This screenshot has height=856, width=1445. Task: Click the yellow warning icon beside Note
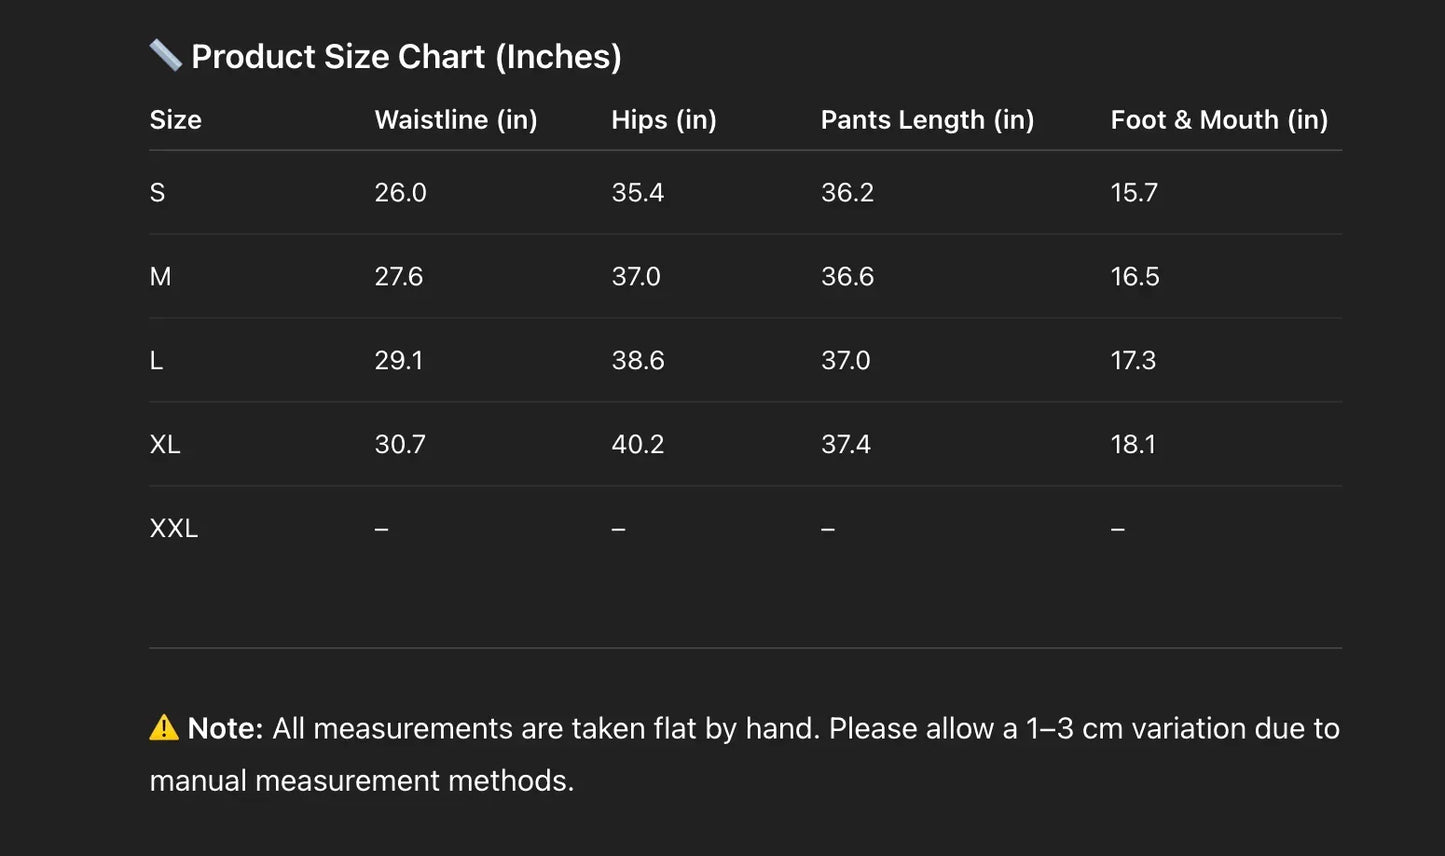pyautogui.click(x=164, y=728)
